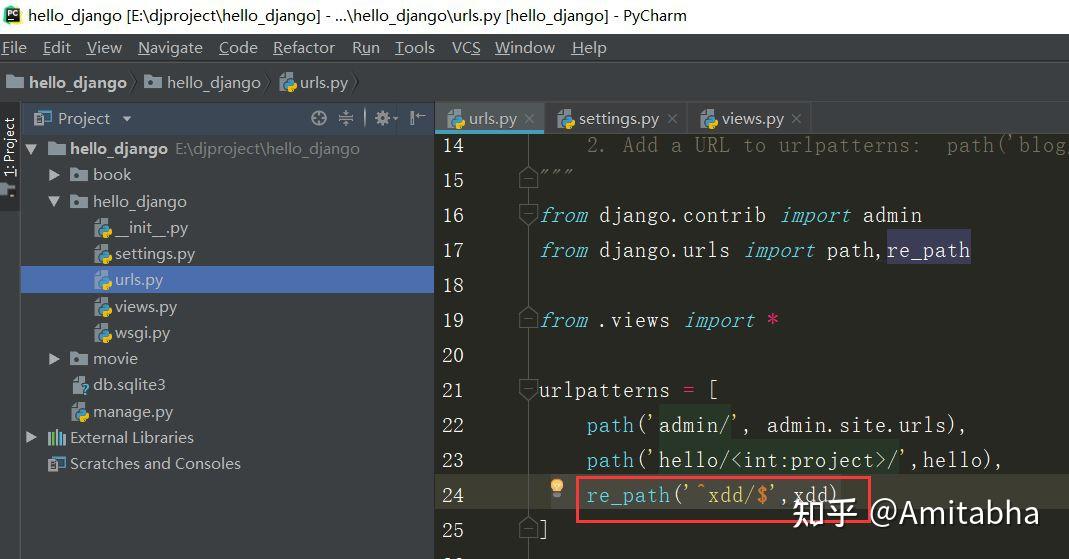
Task: Expand the movie folder
Action: tap(55, 359)
